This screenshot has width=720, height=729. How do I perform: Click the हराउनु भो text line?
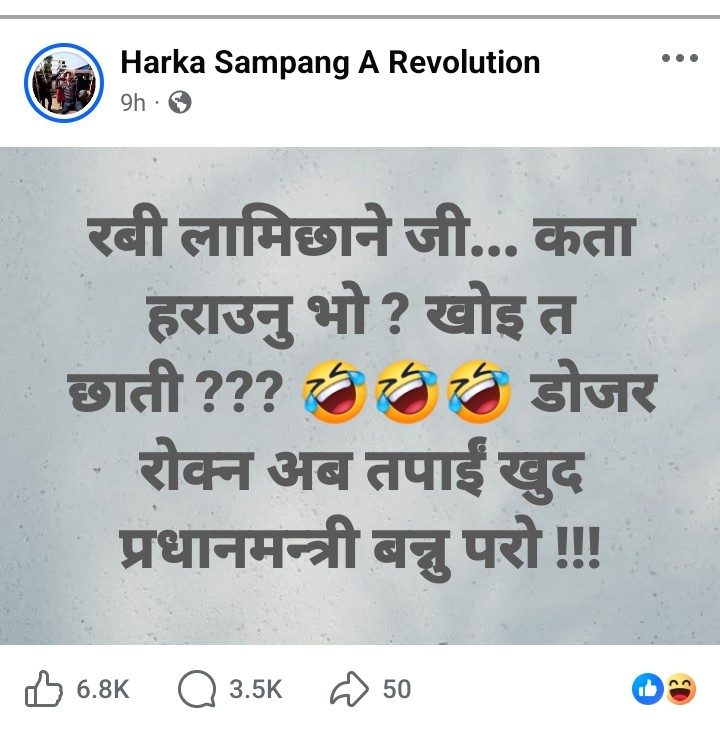point(257,315)
